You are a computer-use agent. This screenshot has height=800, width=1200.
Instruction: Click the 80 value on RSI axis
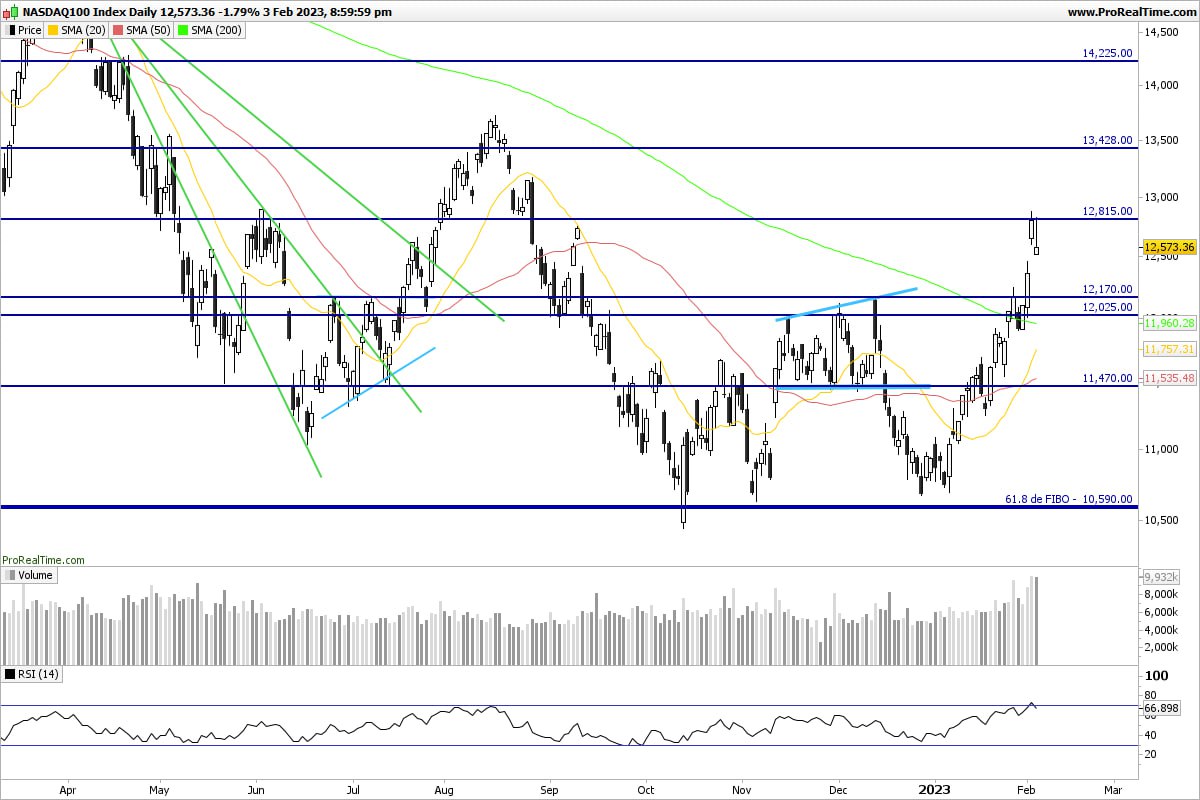click(x=1150, y=695)
